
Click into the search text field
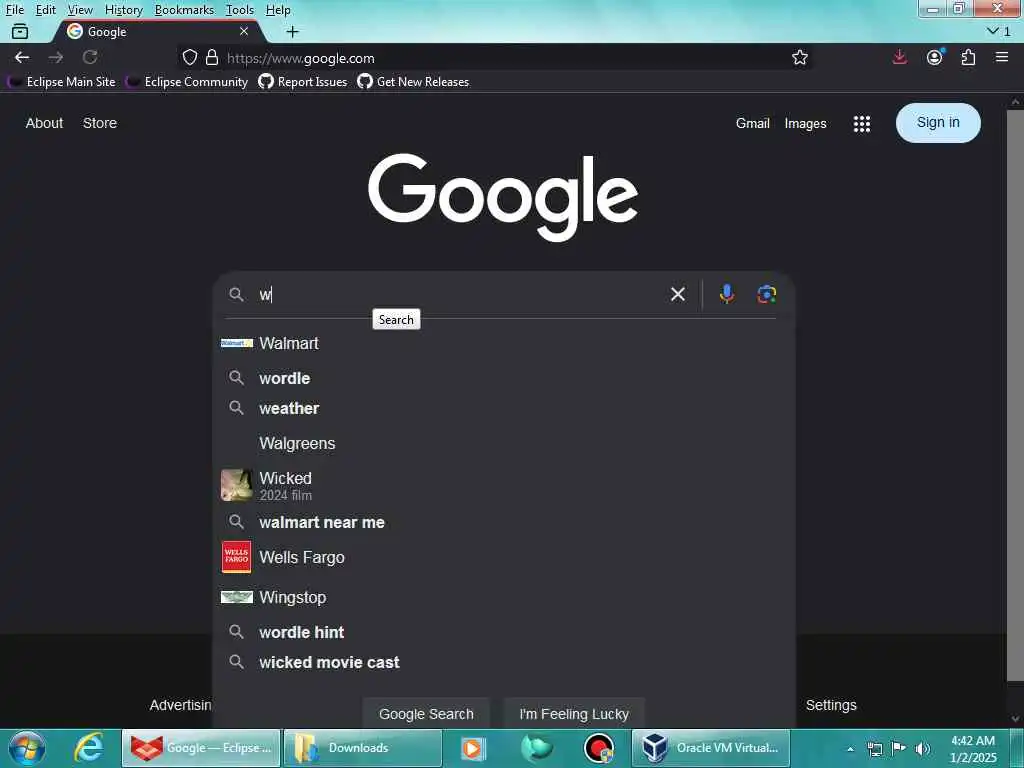click(x=460, y=295)
